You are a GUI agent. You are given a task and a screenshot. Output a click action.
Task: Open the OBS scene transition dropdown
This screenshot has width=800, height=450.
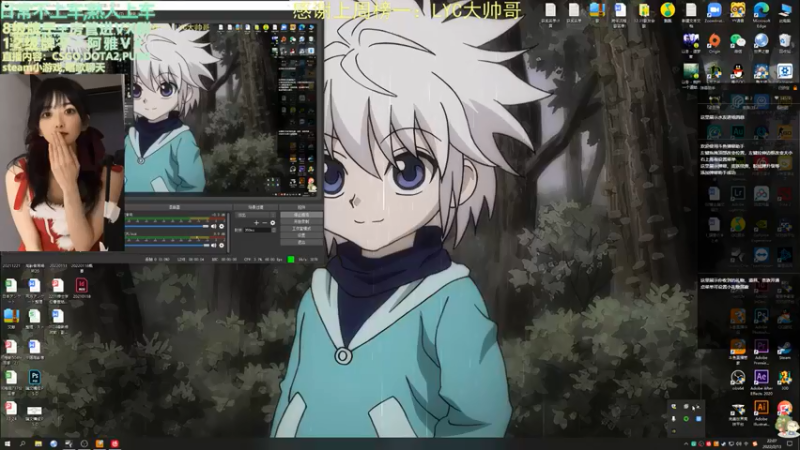coord(256,215)
